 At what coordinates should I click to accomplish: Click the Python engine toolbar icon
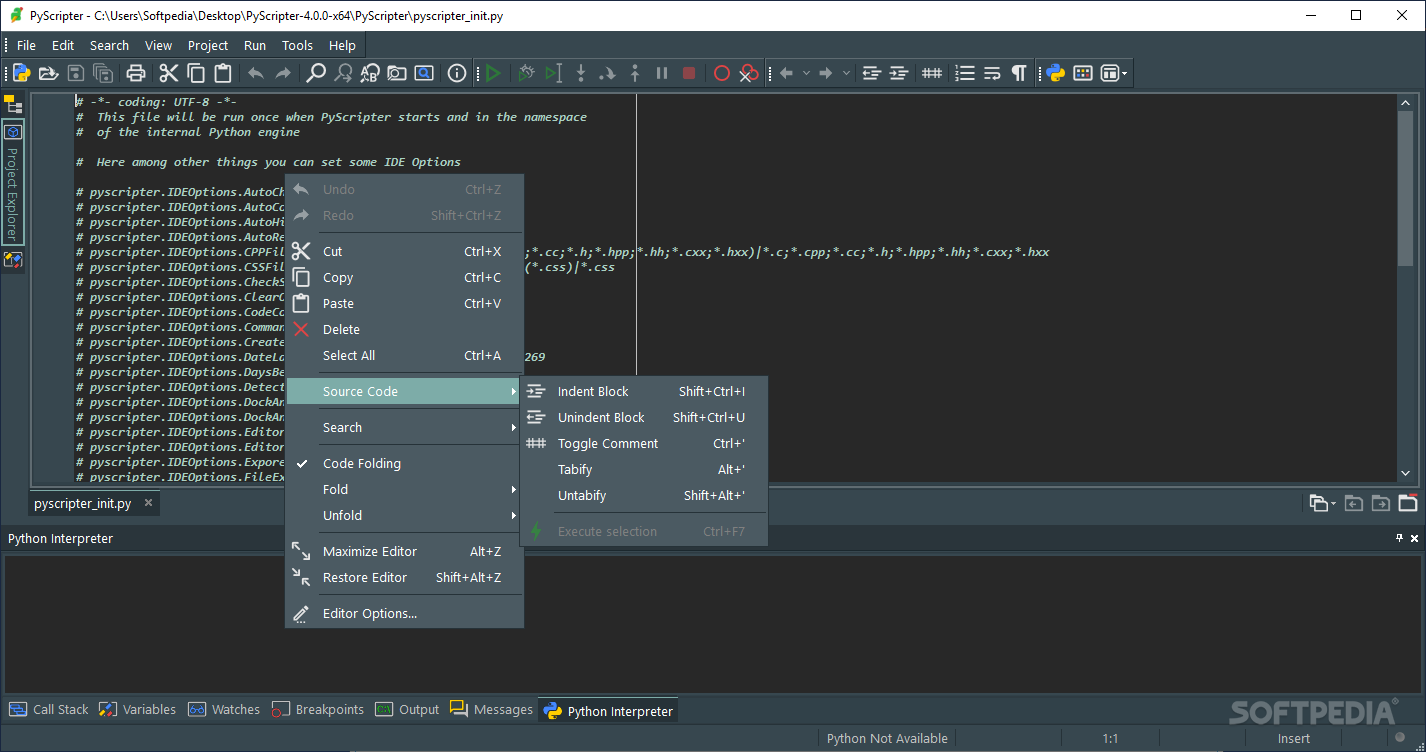1056,73
